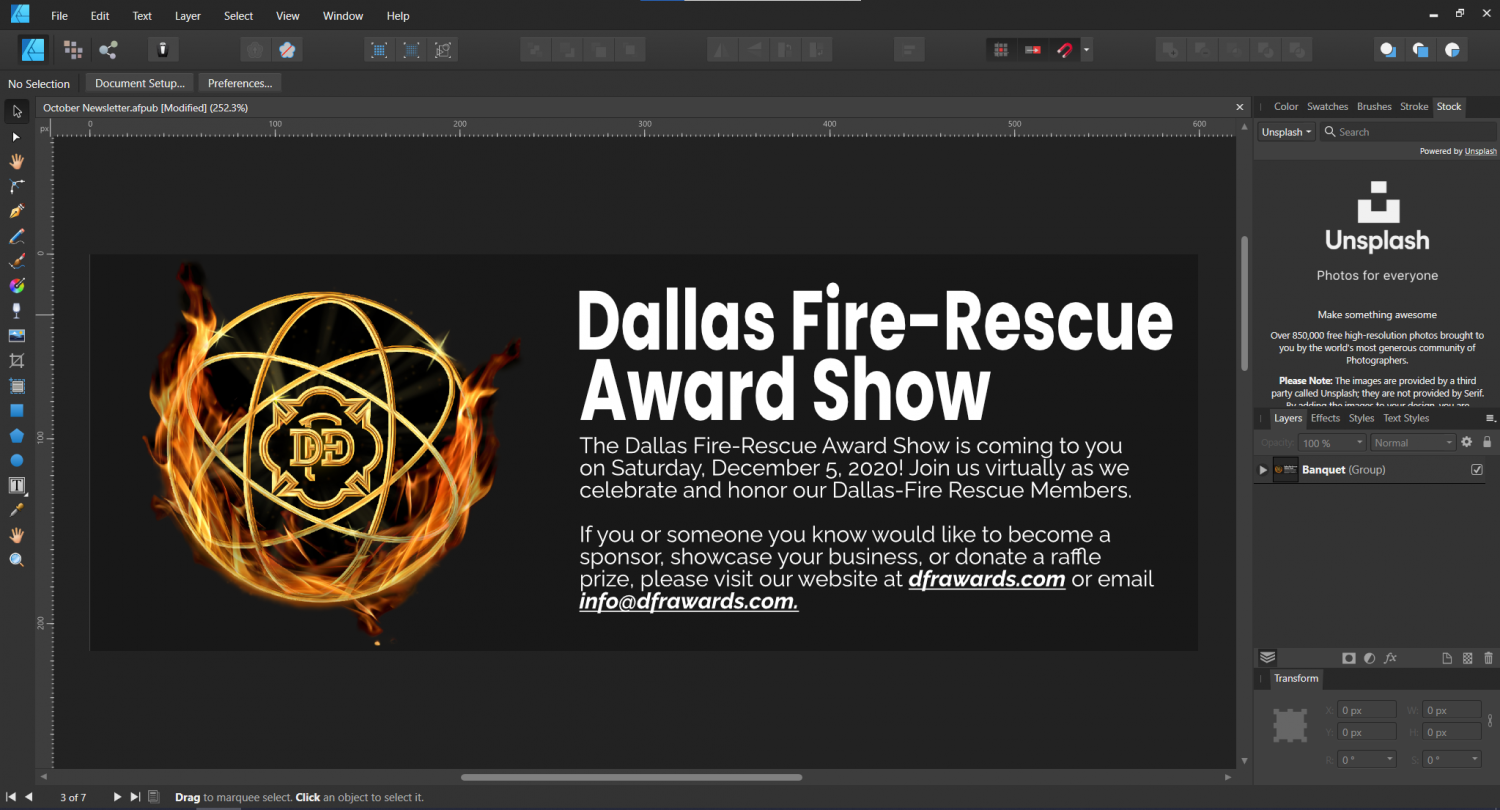Open the File menu
Viewport: 1500px width, 810px height.
59,16
